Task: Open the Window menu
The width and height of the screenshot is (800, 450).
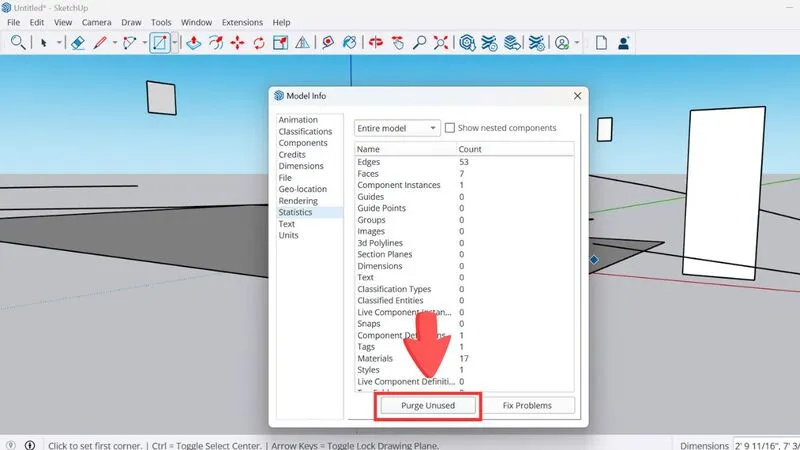Action: pos(196,22)
